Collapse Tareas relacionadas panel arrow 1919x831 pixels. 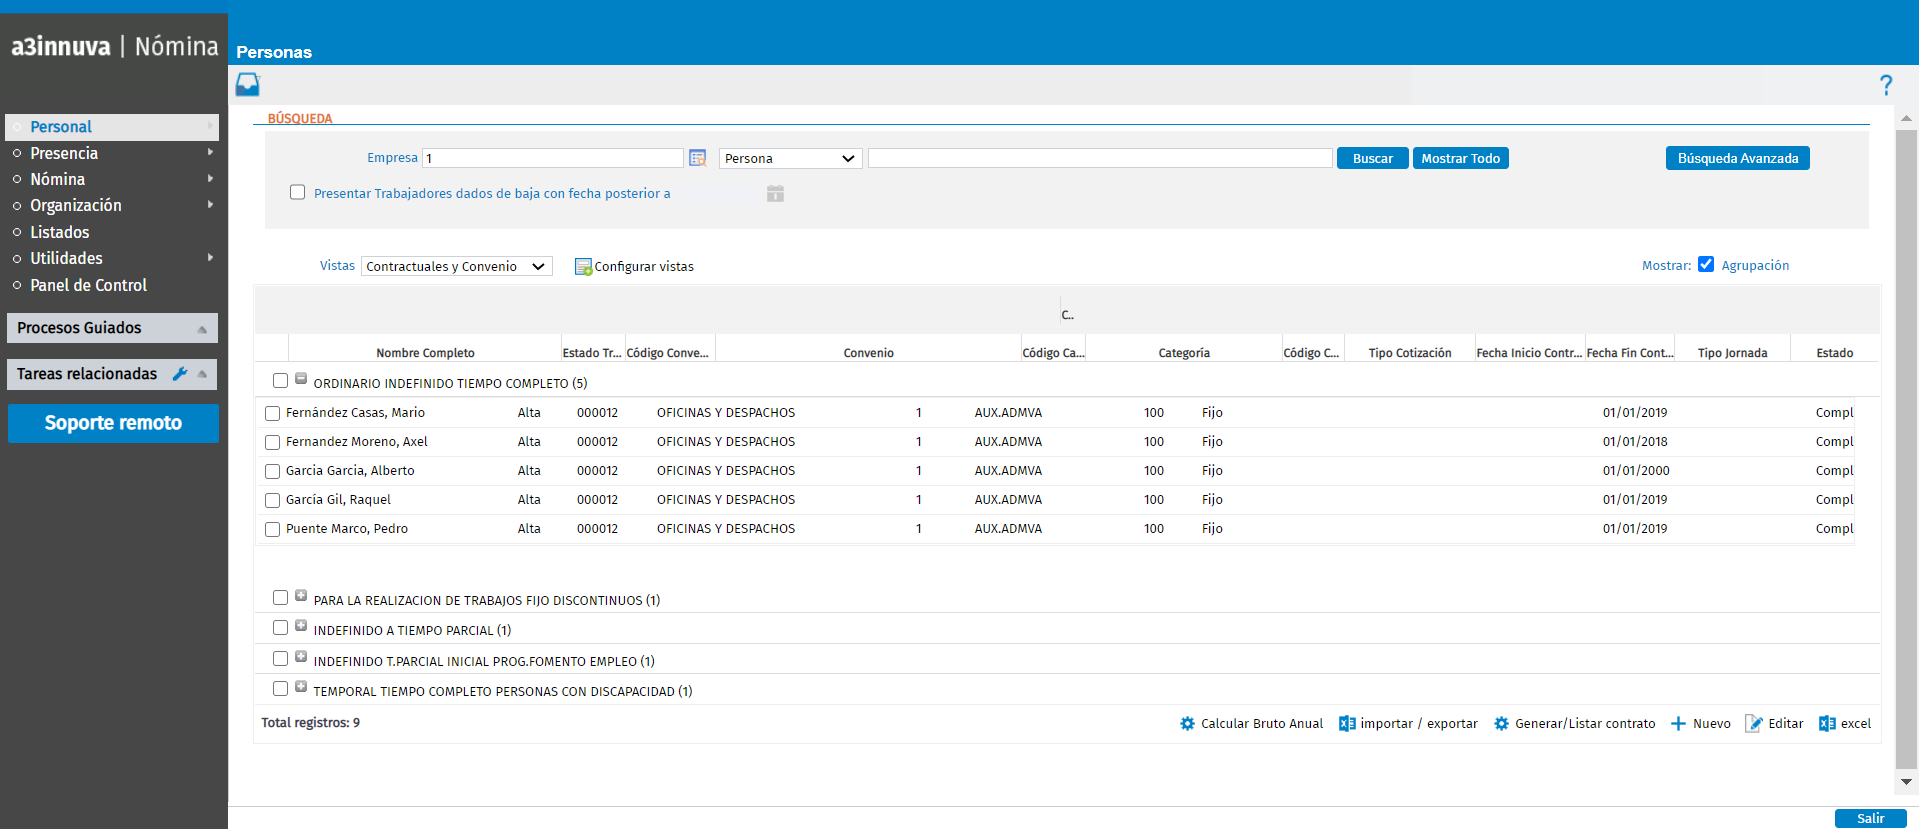point(202,374)
